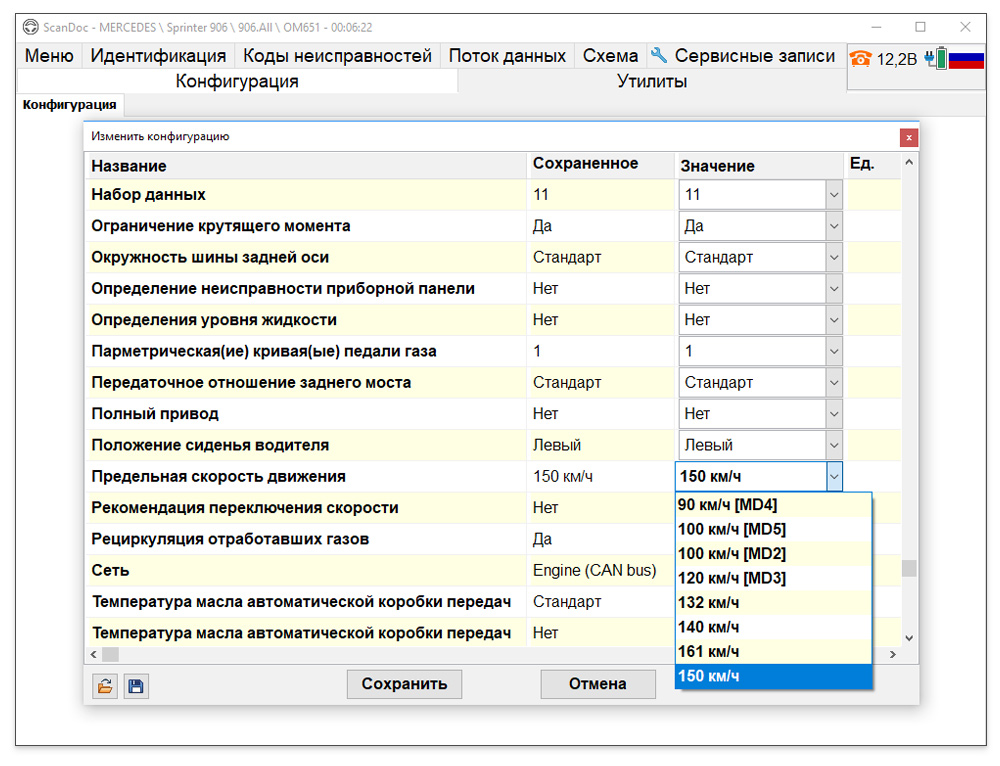The height and width of the screenshot is (766, 1000).
Task: Select the 161 км/ч option
Action: (773, 651)
